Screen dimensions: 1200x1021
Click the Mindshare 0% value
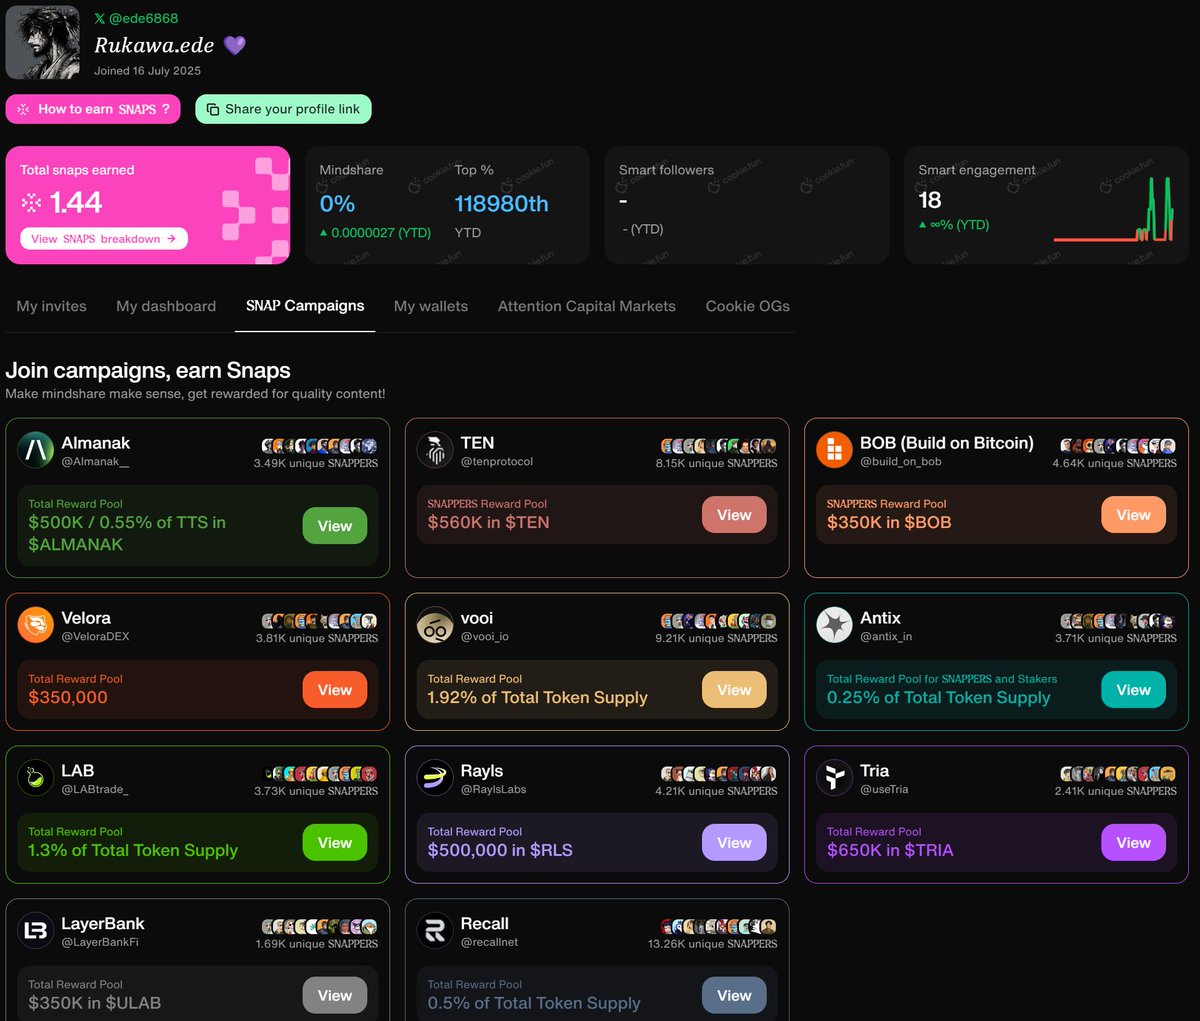pyautogui.click(x=337, y=204)
